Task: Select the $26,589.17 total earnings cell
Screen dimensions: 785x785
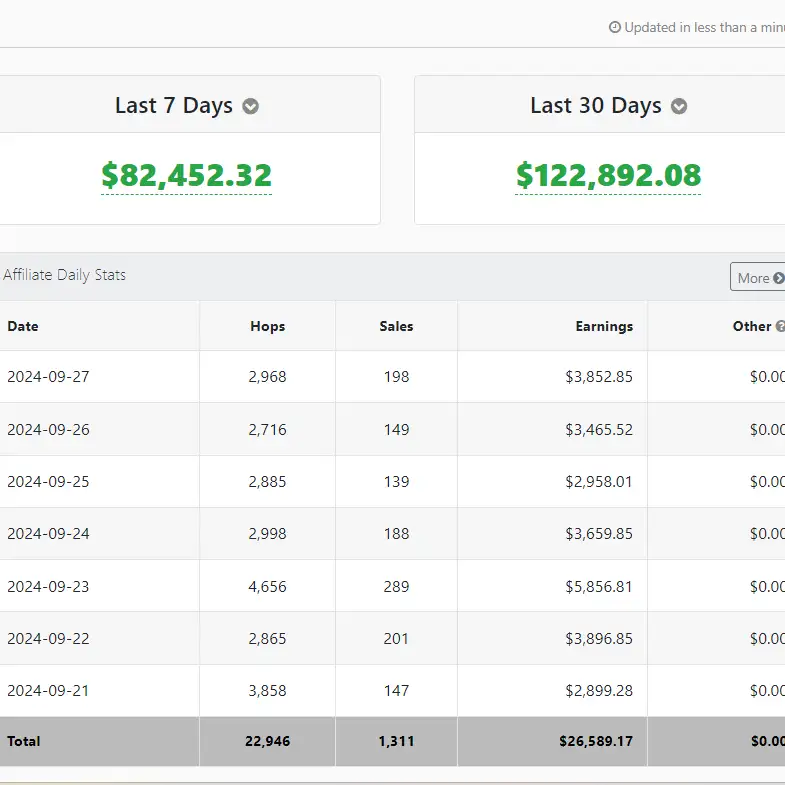Action: (596, 741)
